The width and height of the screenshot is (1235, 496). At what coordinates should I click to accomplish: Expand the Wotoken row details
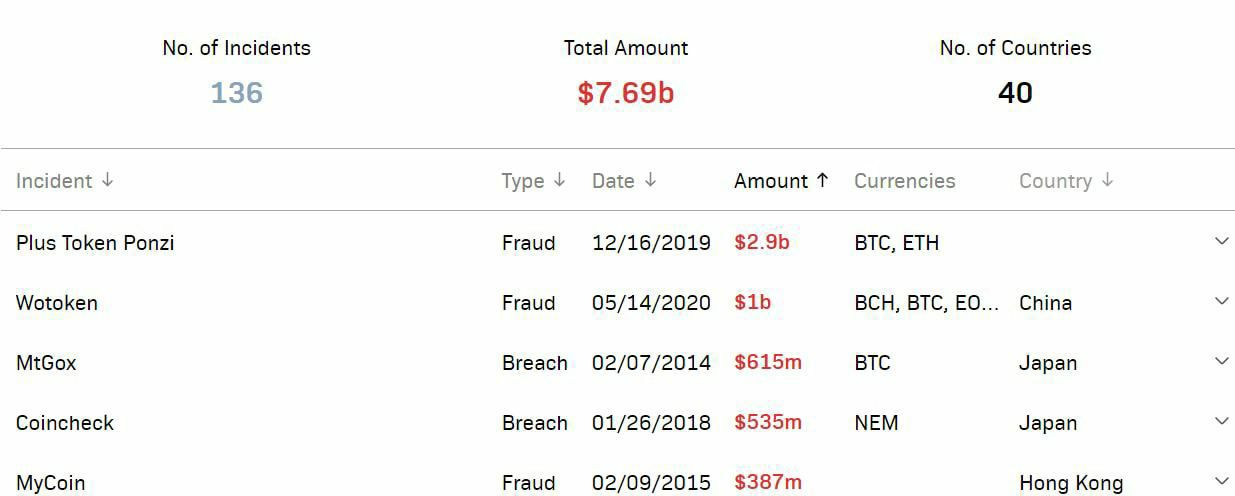click(x=1221, y=301)
